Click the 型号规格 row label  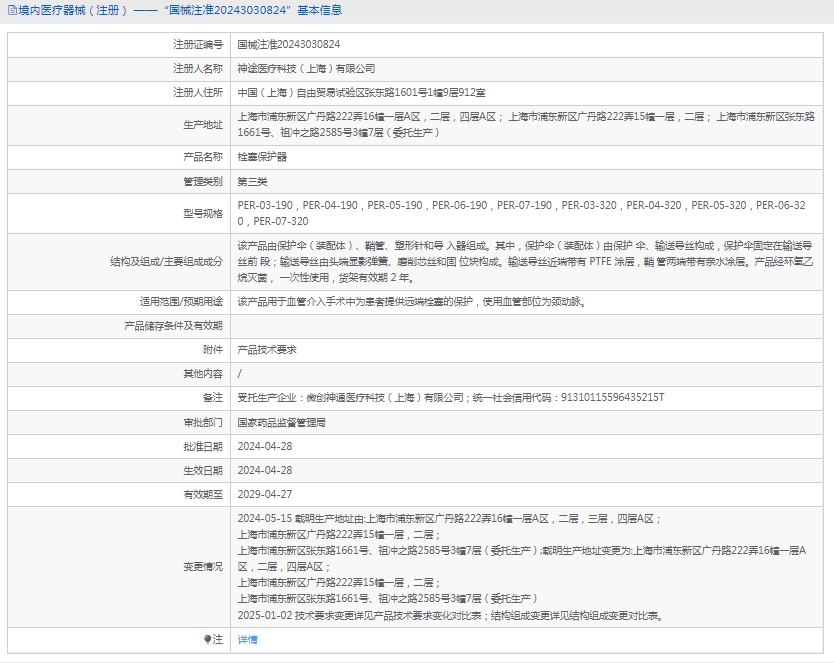pos(203,213)
